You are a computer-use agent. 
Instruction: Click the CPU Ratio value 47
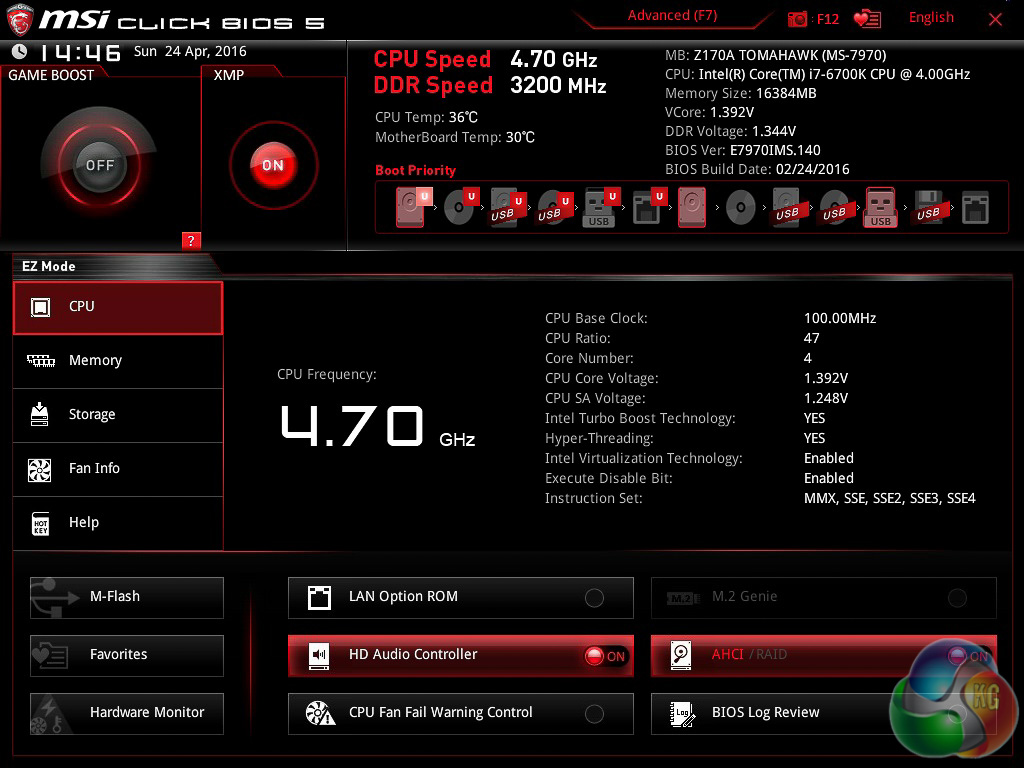coord(811,338)
